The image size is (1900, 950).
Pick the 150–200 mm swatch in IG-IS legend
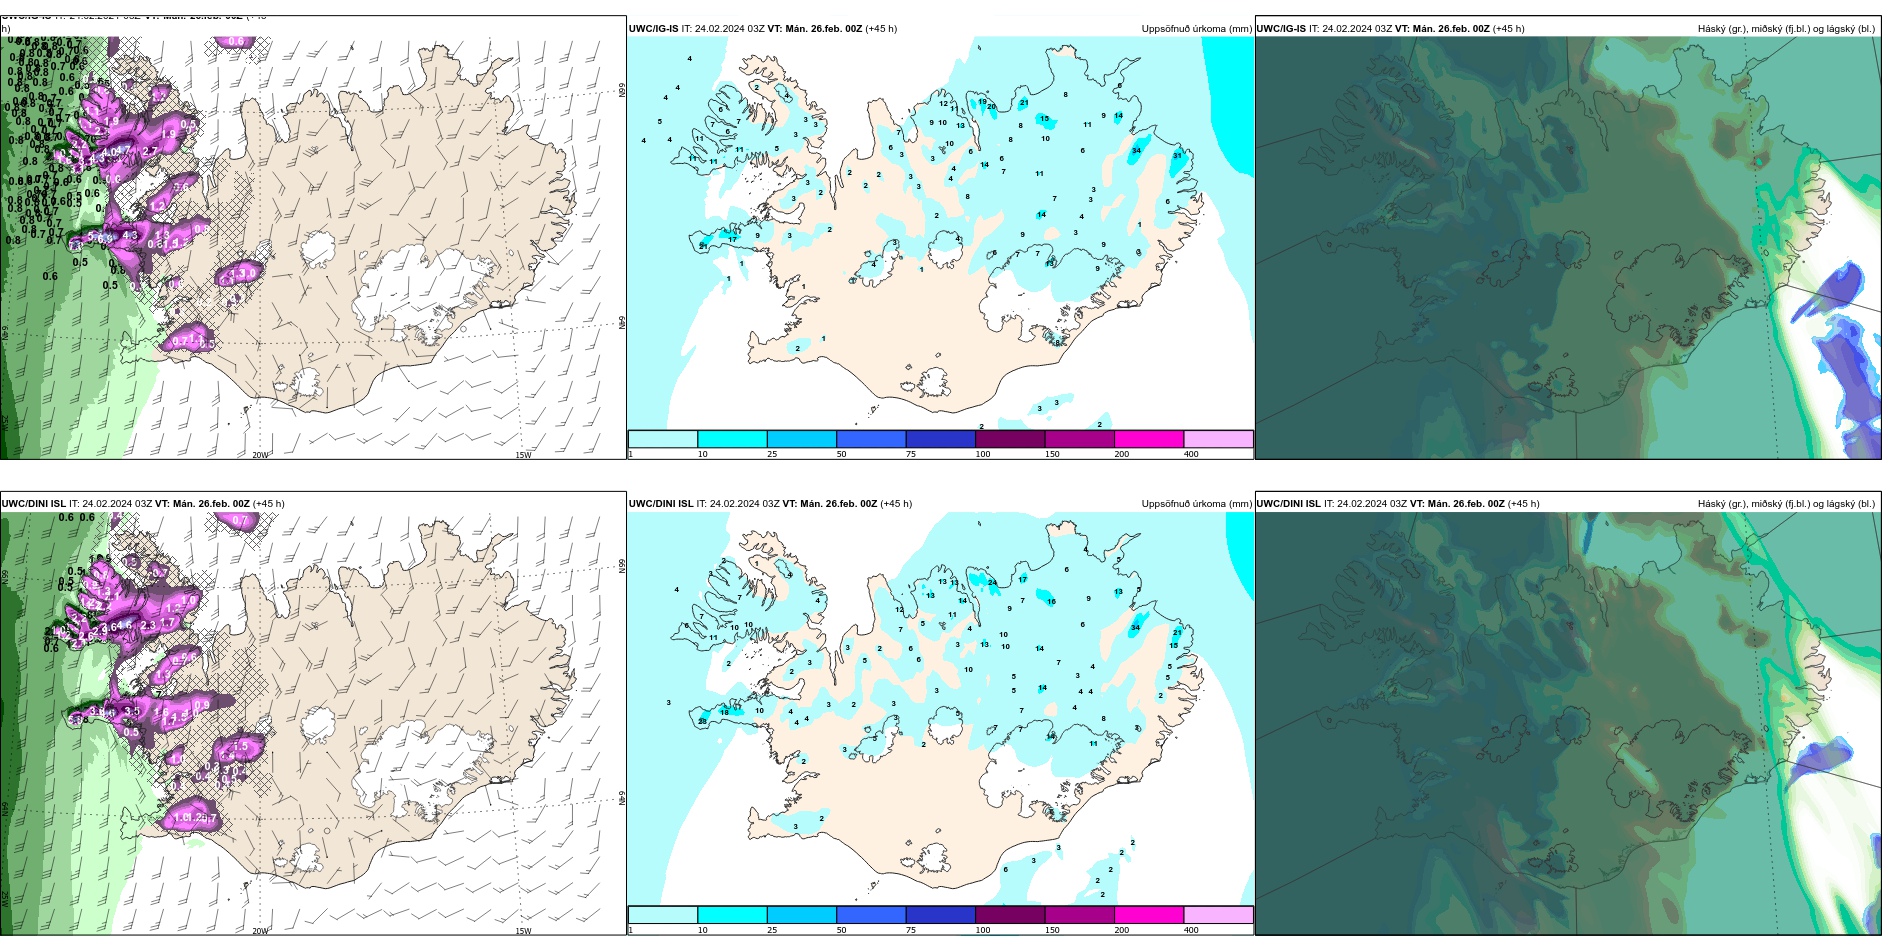click(x=1080, y=439)
